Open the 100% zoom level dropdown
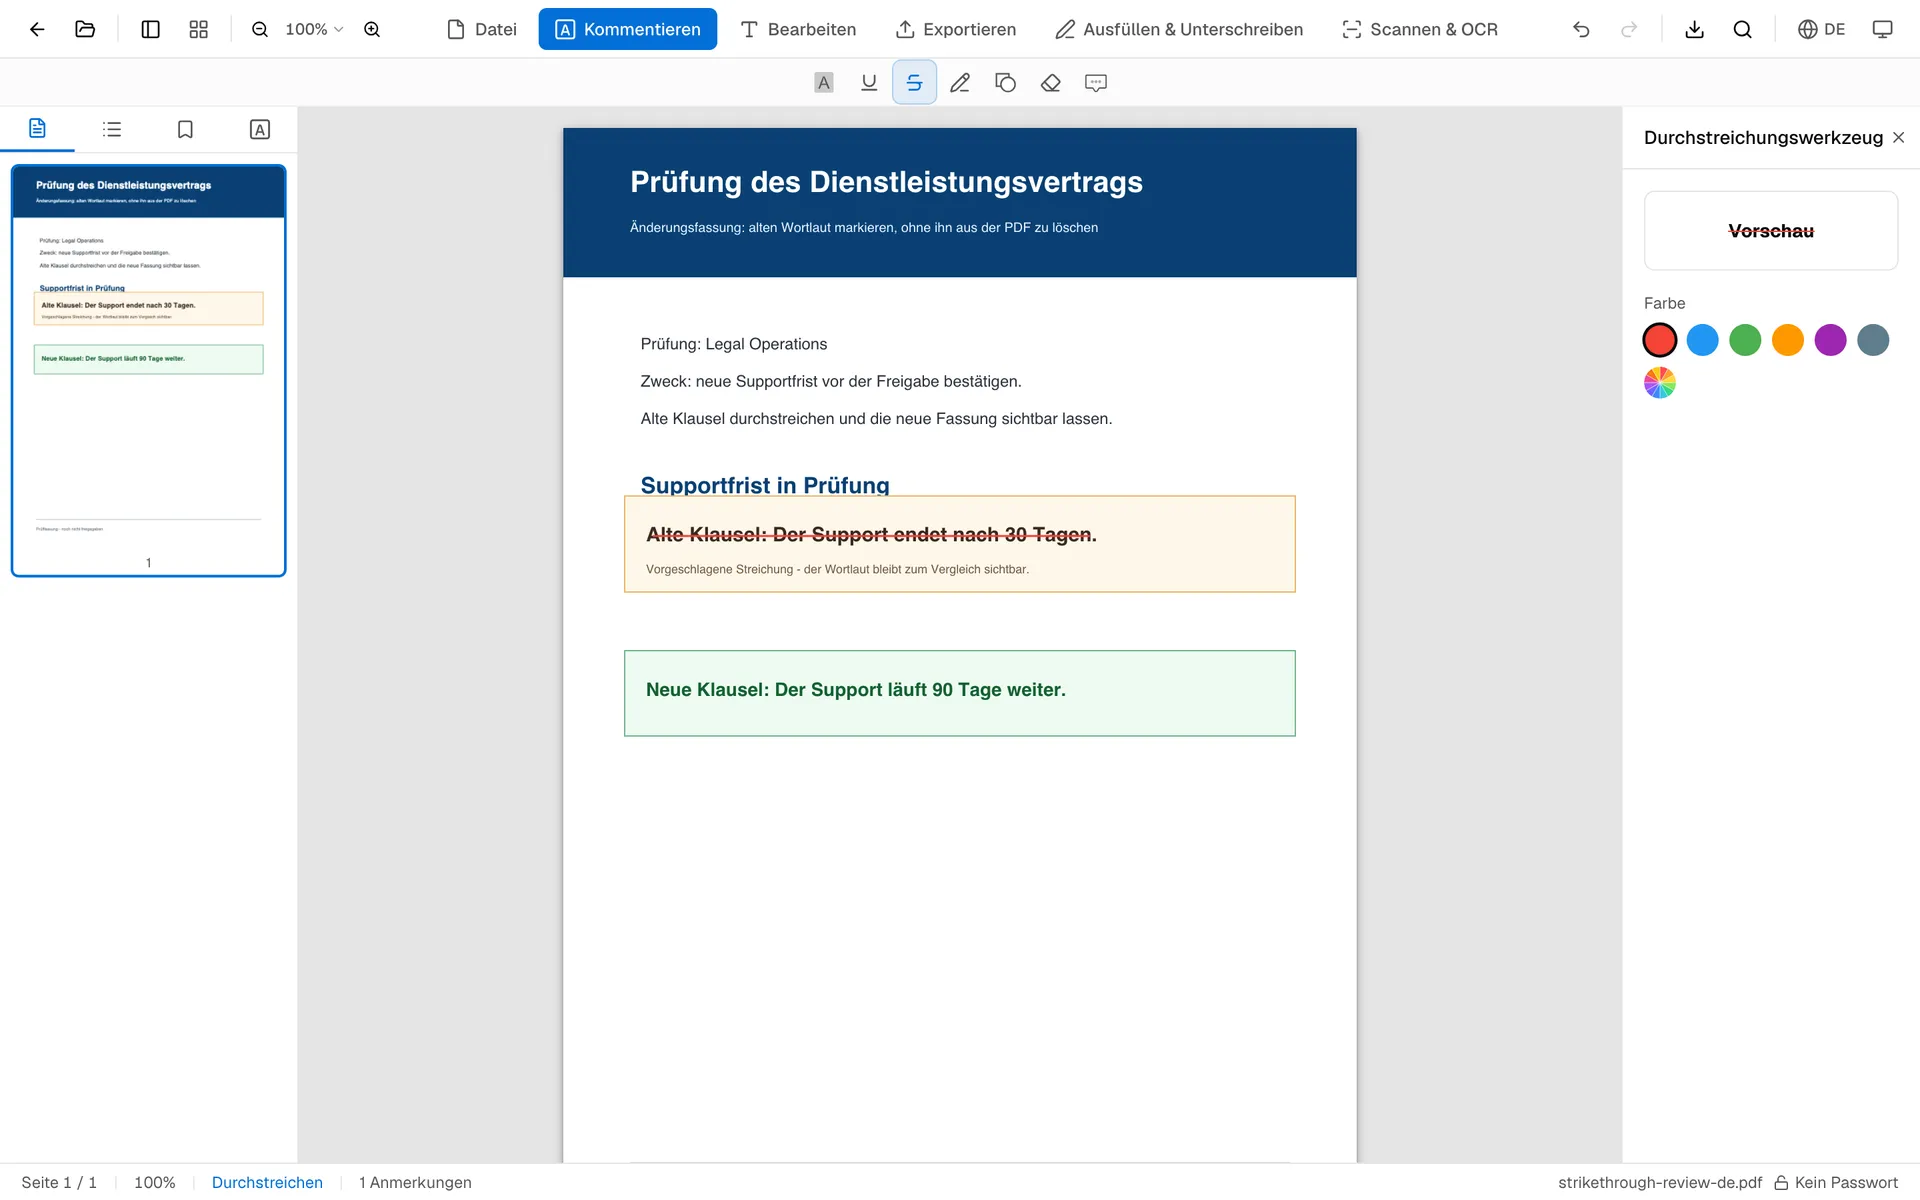Image resolution: width=1920 pixels, height=1200 pixels. tap(313, 29)
